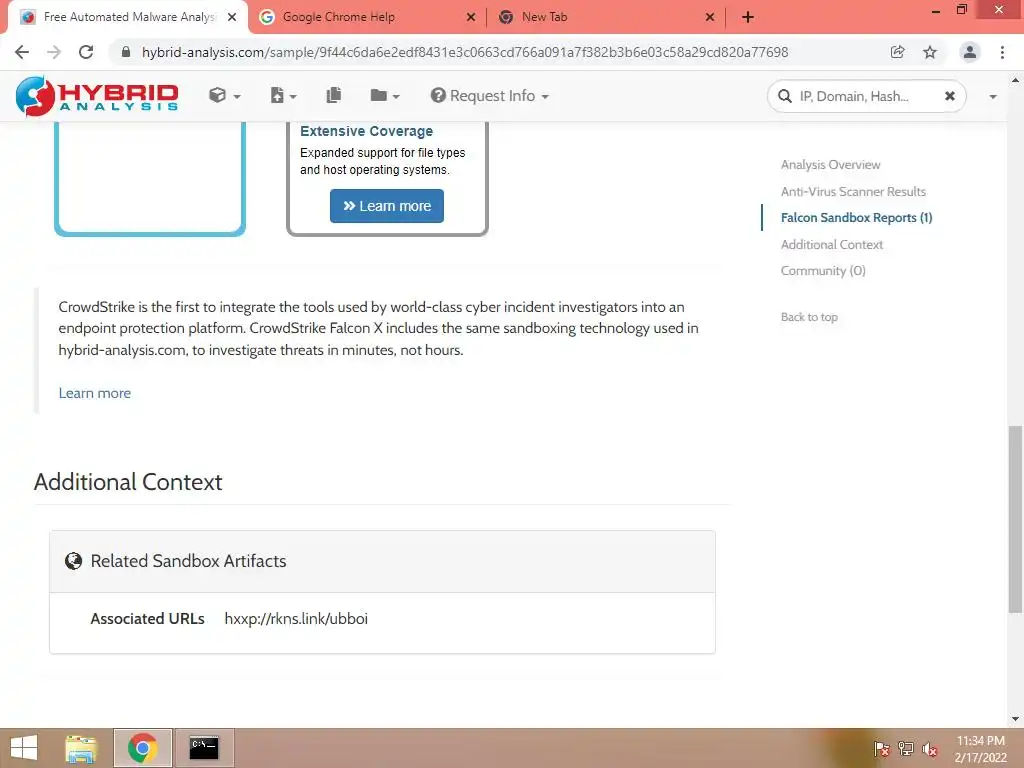Open the sandbox cube icon menu

click(x=225, y=96)
